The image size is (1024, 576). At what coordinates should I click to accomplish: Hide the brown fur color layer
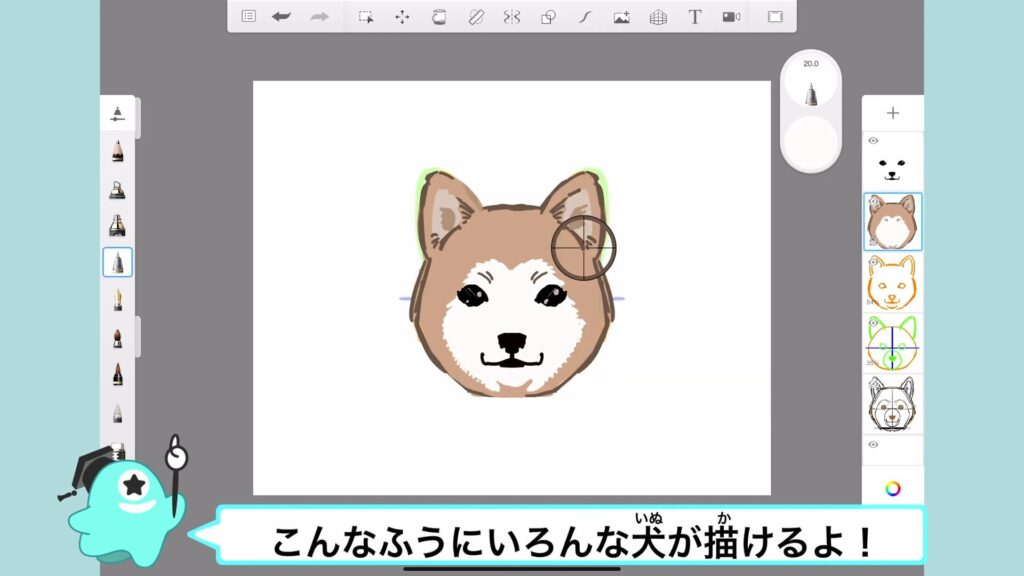(x=872, y=202)
